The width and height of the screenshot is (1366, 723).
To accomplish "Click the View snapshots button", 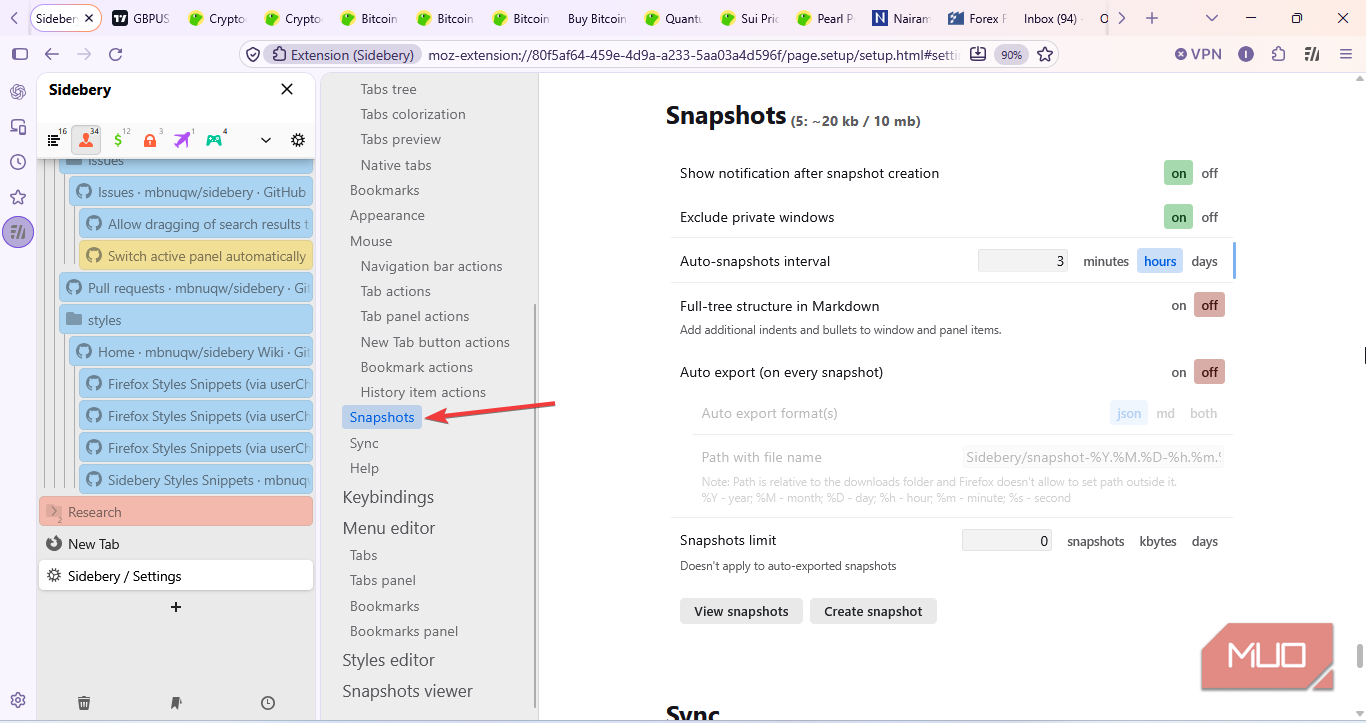I will click(x=741, y=611).
